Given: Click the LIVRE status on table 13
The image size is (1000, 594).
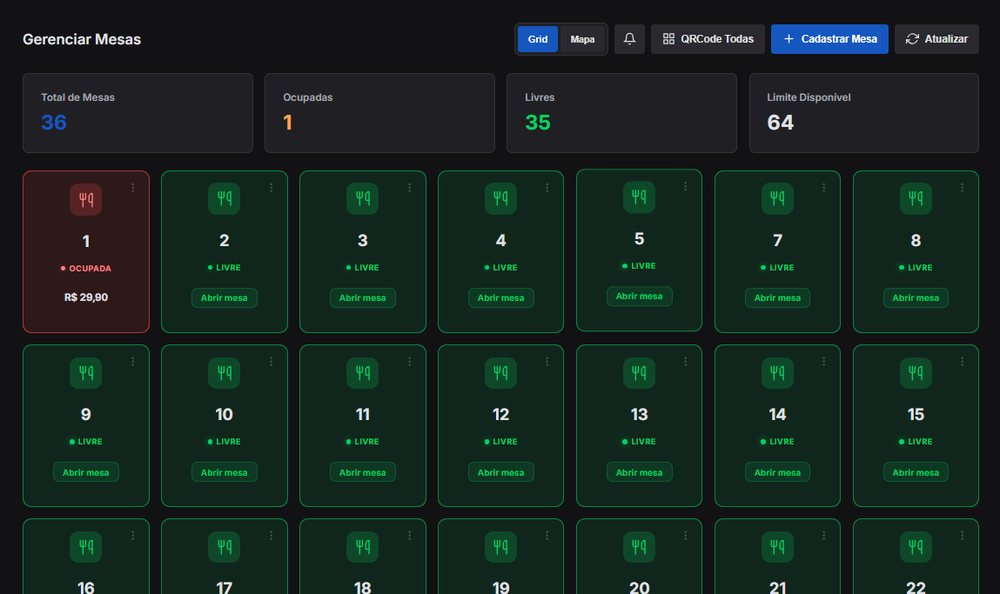Looking at the screenshot, I should point(639,442).
